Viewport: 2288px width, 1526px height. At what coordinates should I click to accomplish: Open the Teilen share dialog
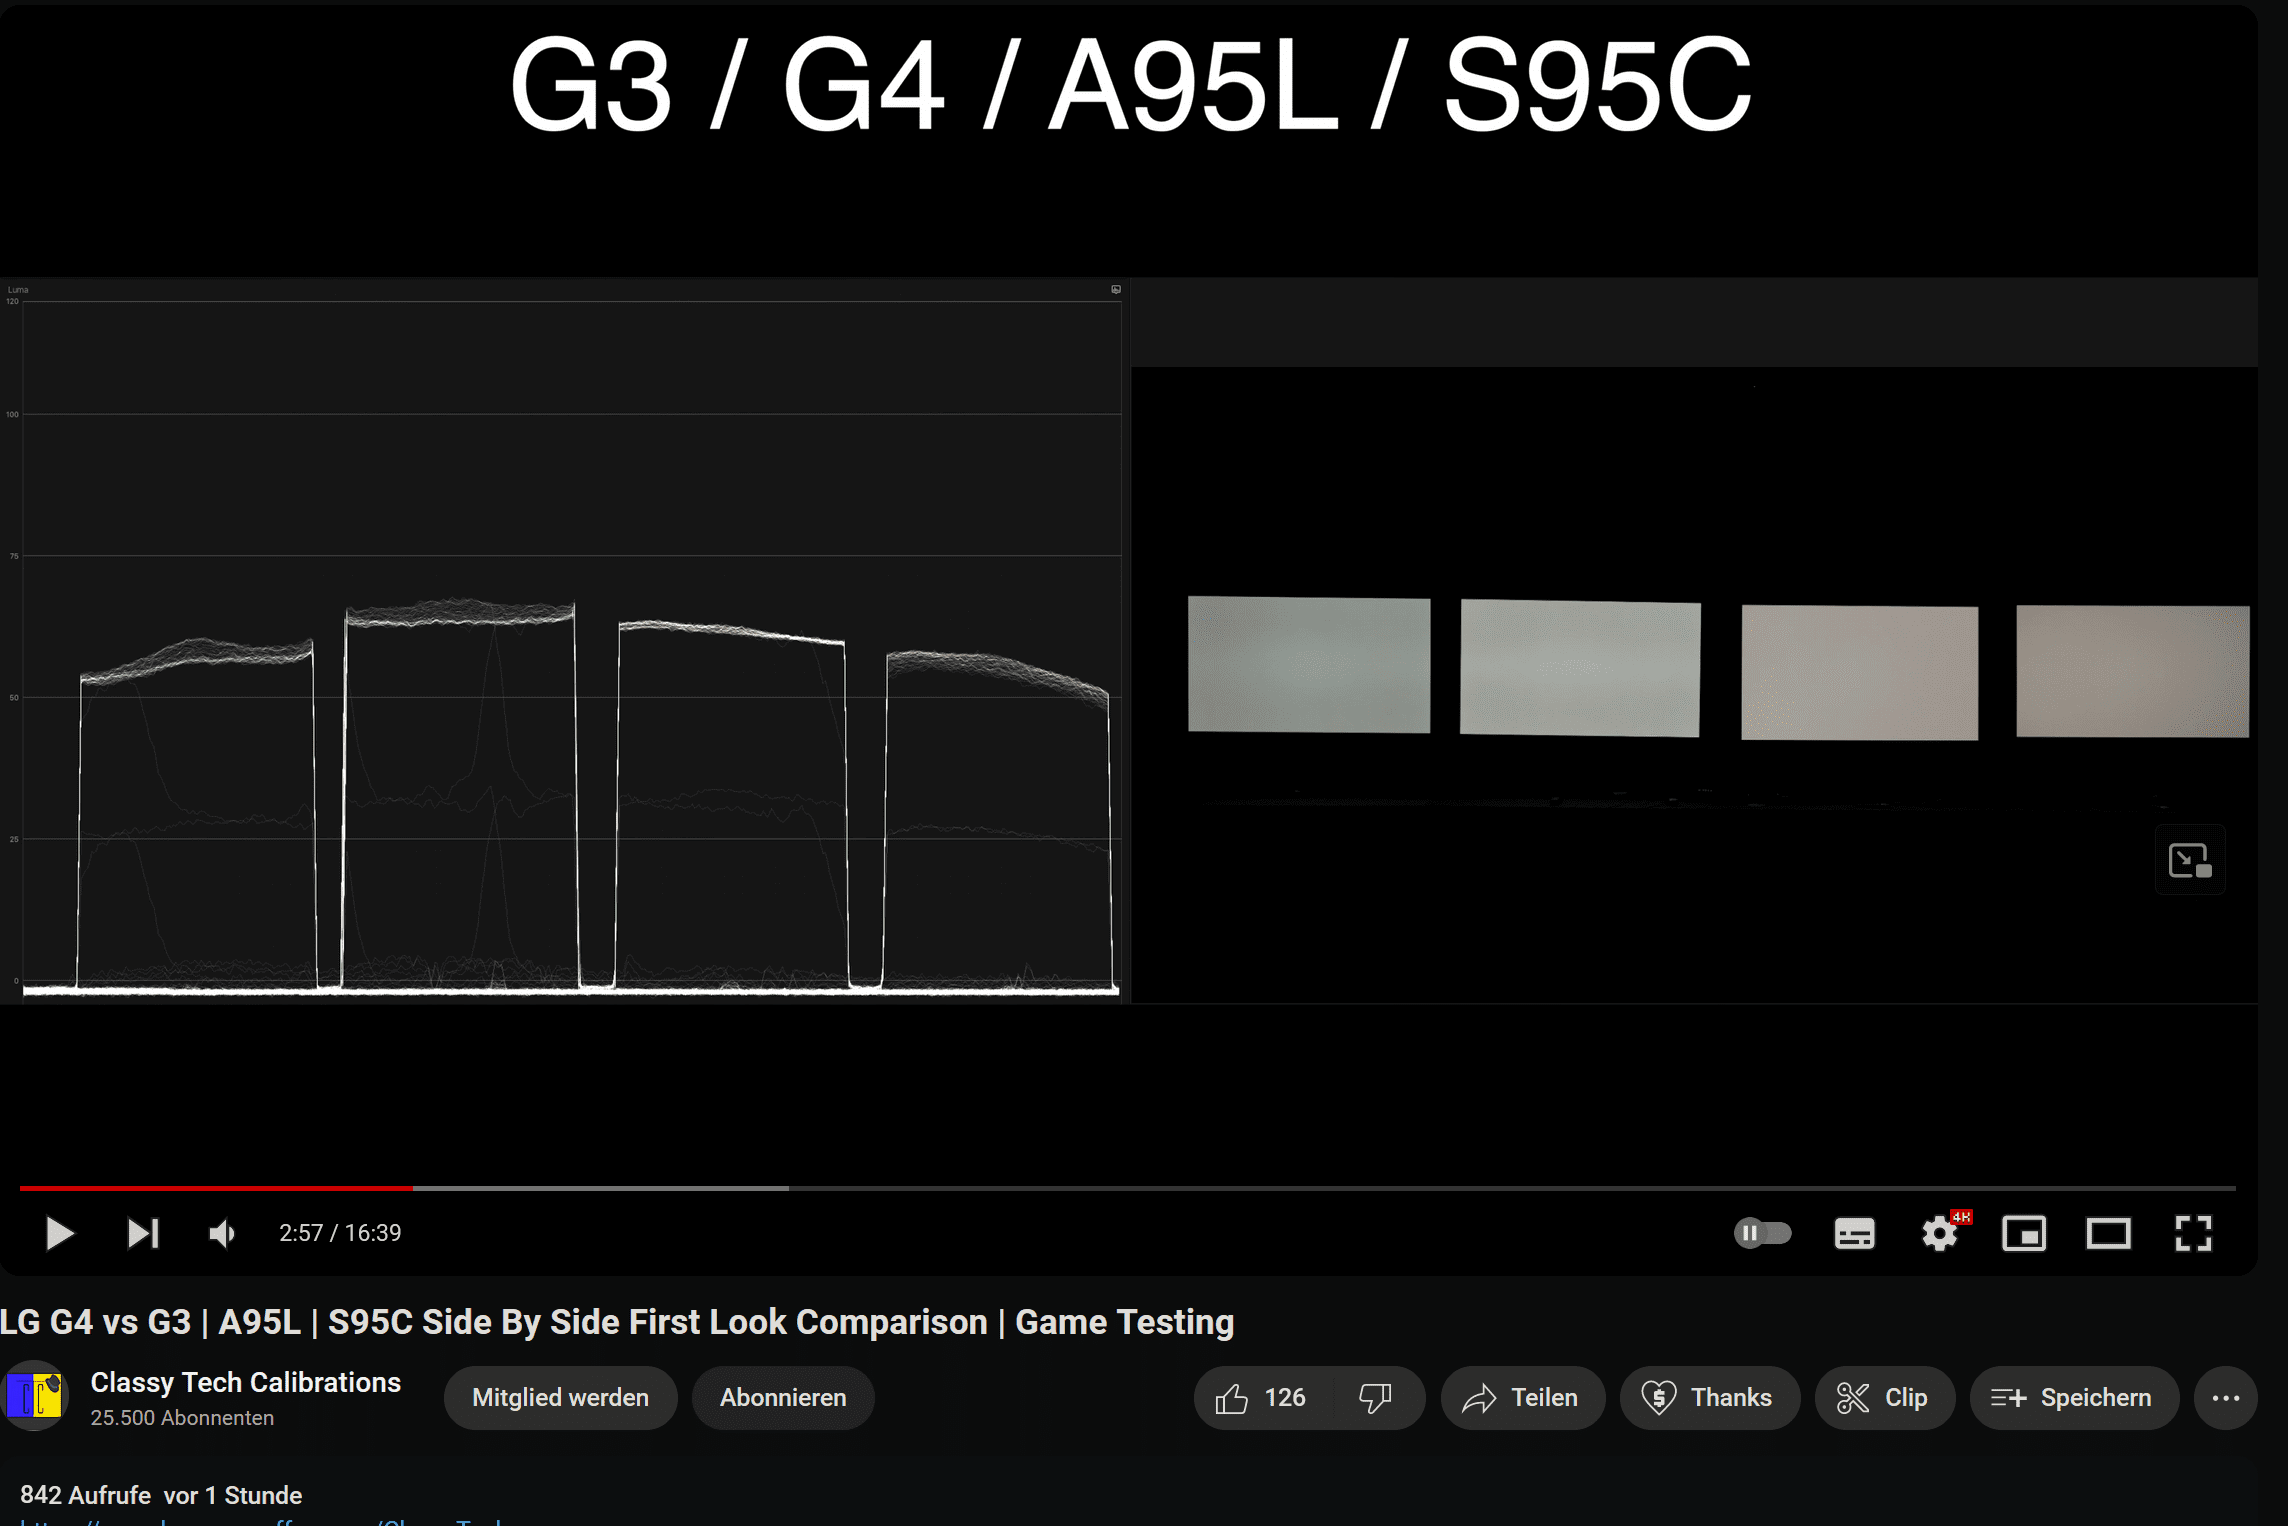point(1522,1397)
